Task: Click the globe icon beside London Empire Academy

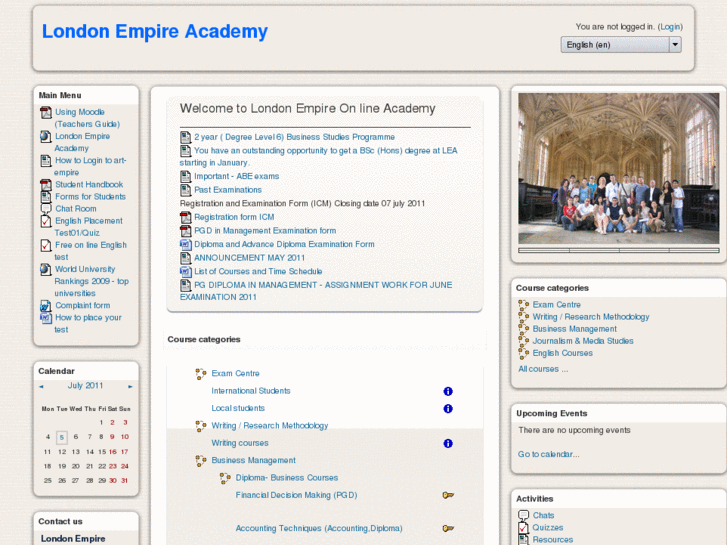Action: click(x=45, y=136)
